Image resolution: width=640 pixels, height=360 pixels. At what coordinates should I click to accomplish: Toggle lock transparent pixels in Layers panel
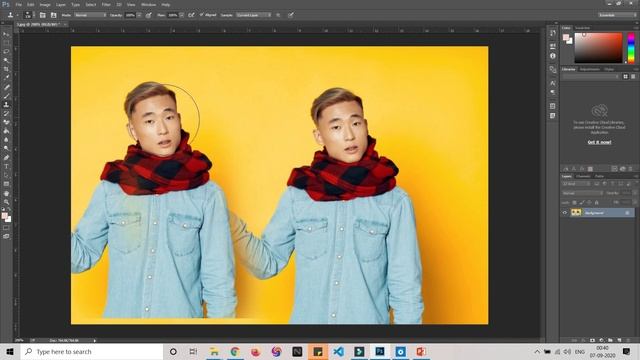(575, 202)
